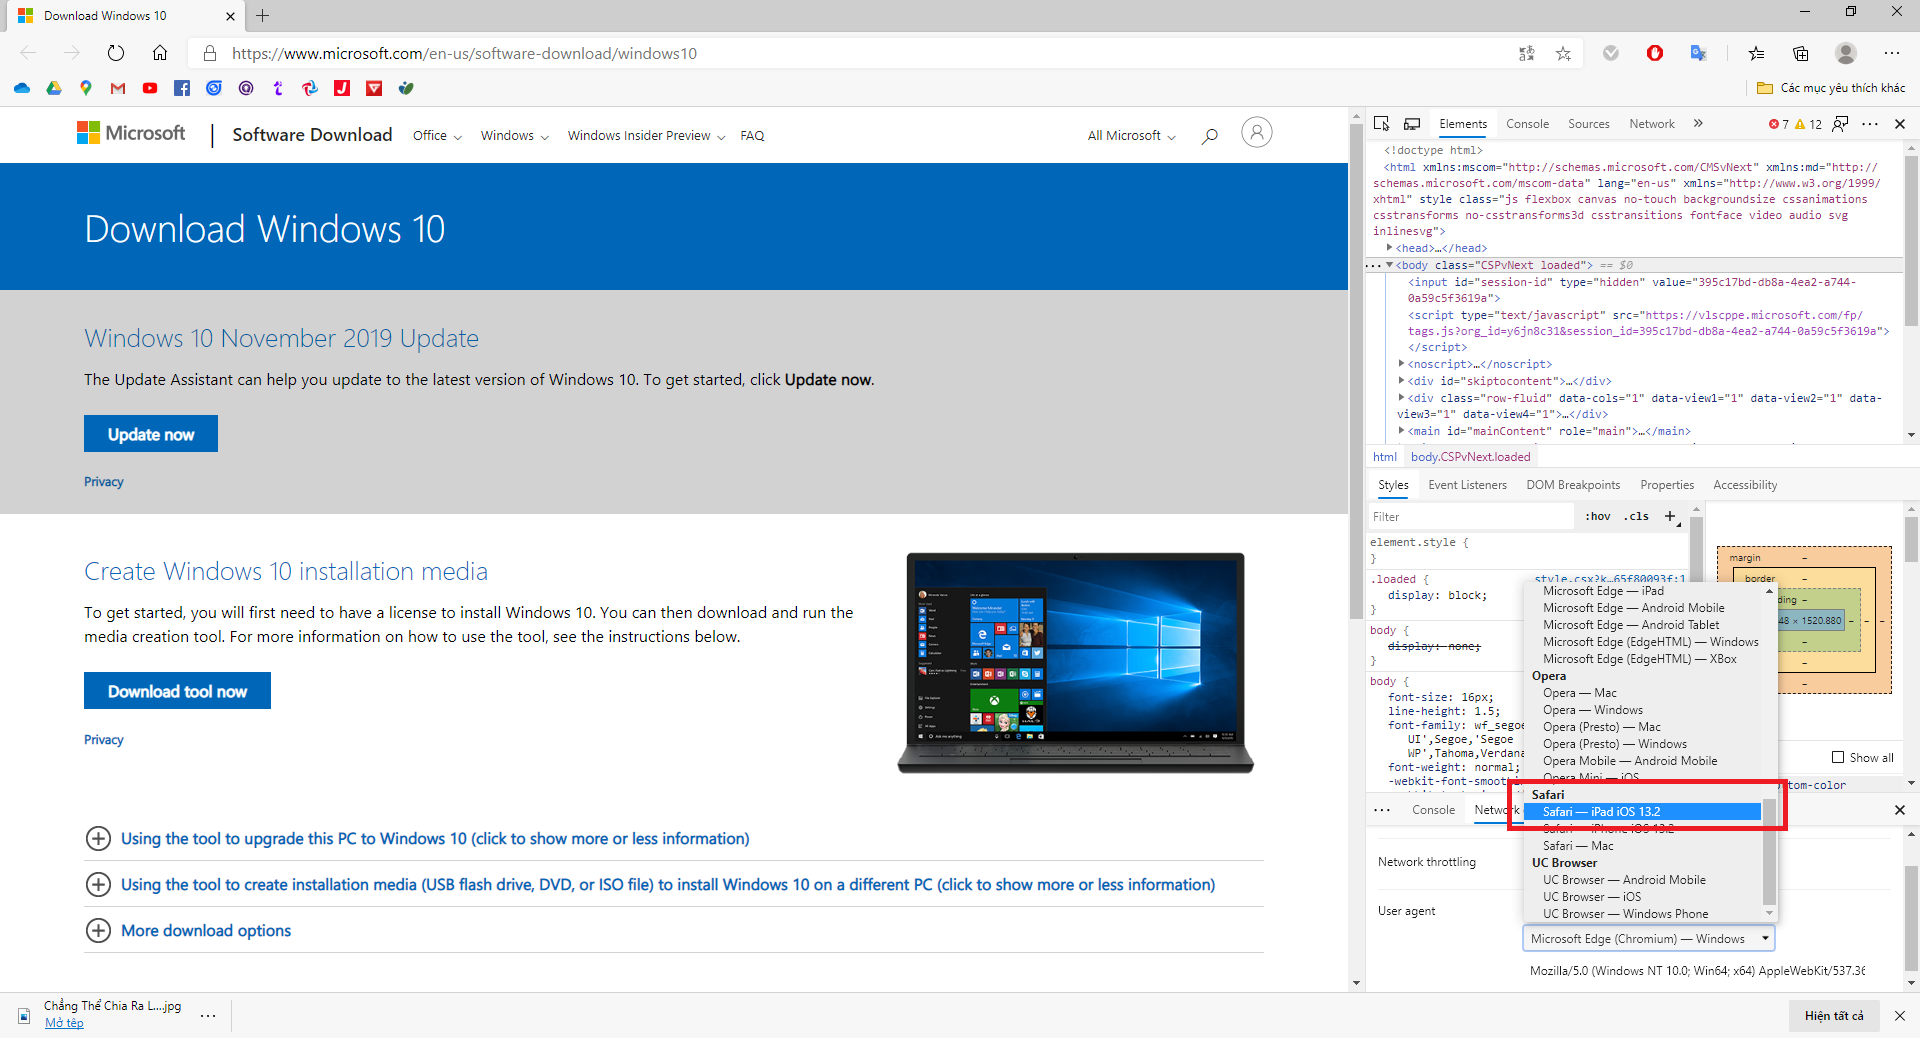Go to the browser home page icon

160,53
